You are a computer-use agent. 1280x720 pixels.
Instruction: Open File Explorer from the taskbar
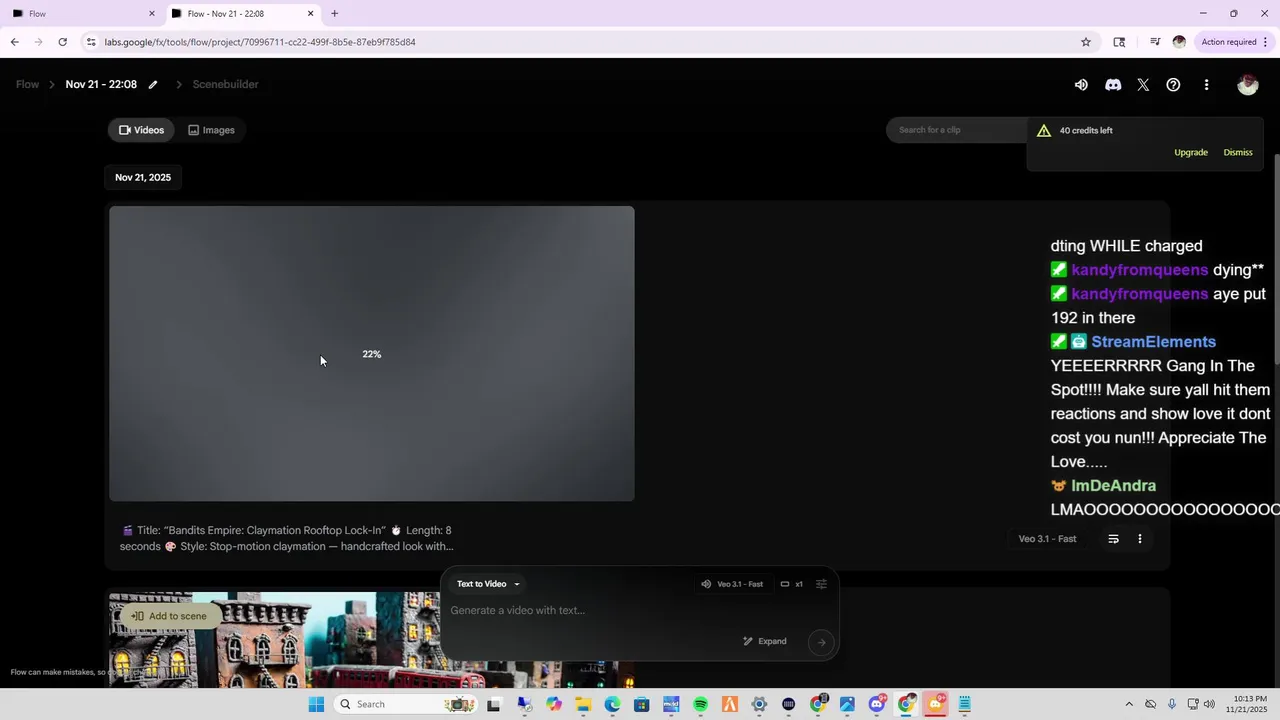pos(583,705)
